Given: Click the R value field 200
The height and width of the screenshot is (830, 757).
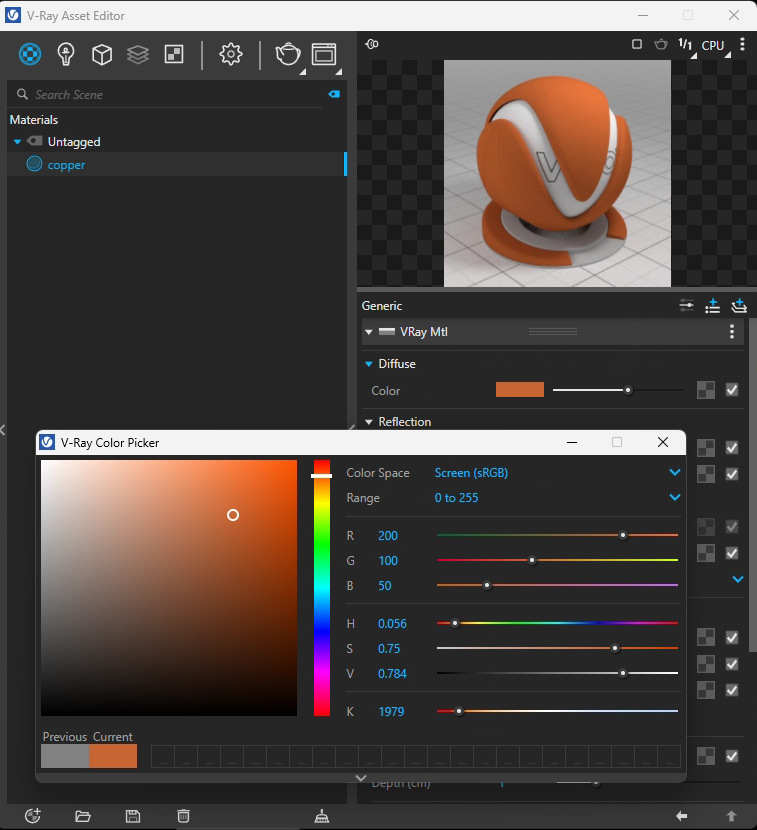Looking at the screenshot, I should [388, 536].
